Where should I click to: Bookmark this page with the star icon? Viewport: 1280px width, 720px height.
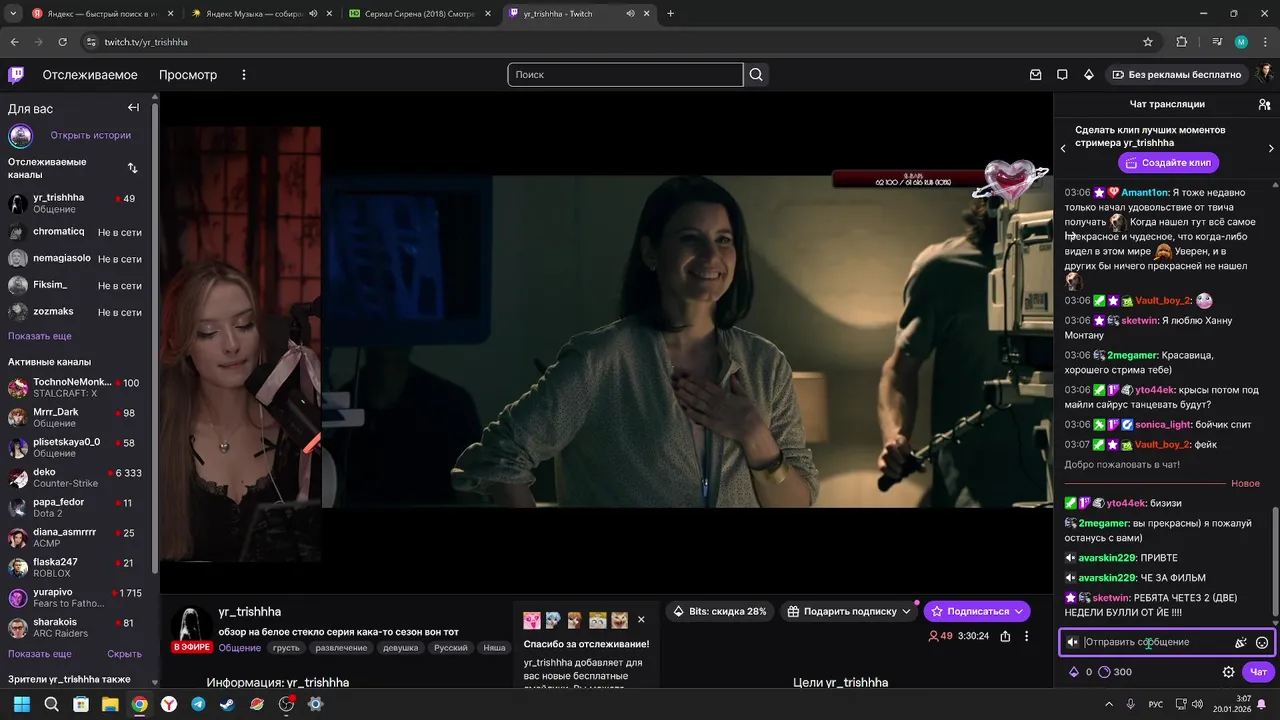(x=1148, y=42)
